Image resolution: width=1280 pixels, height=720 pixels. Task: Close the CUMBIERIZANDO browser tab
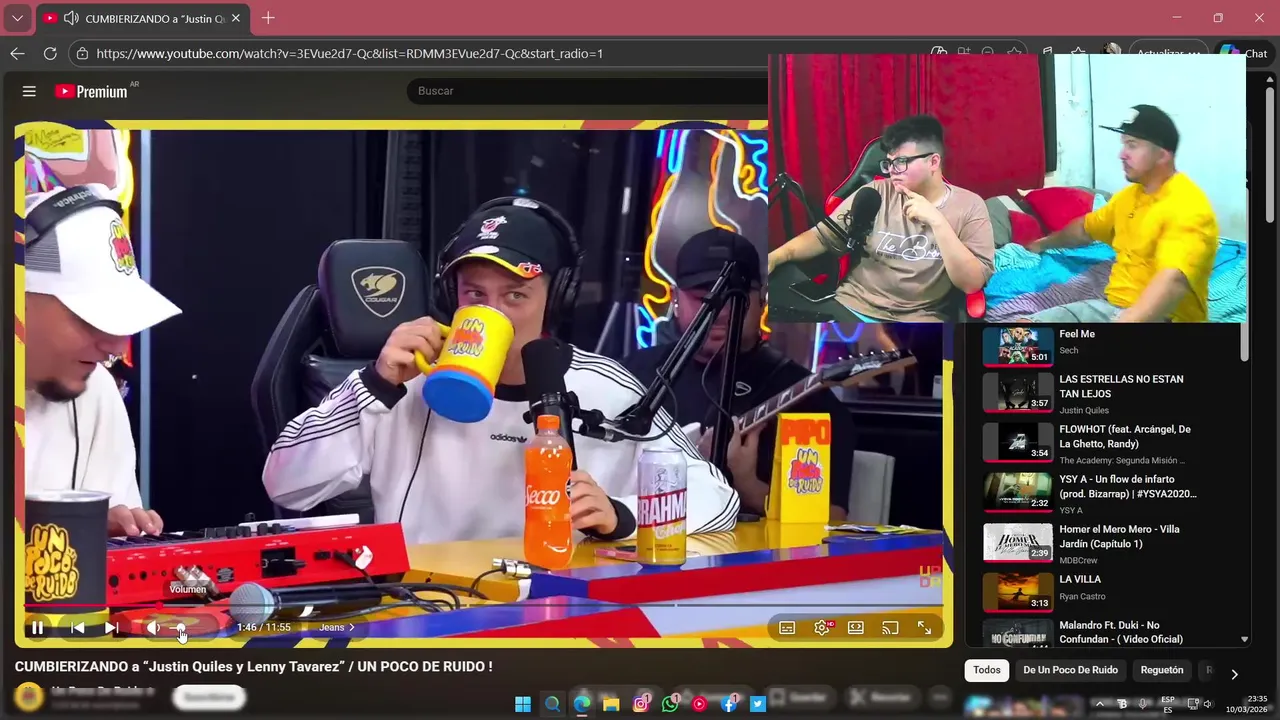236,18
